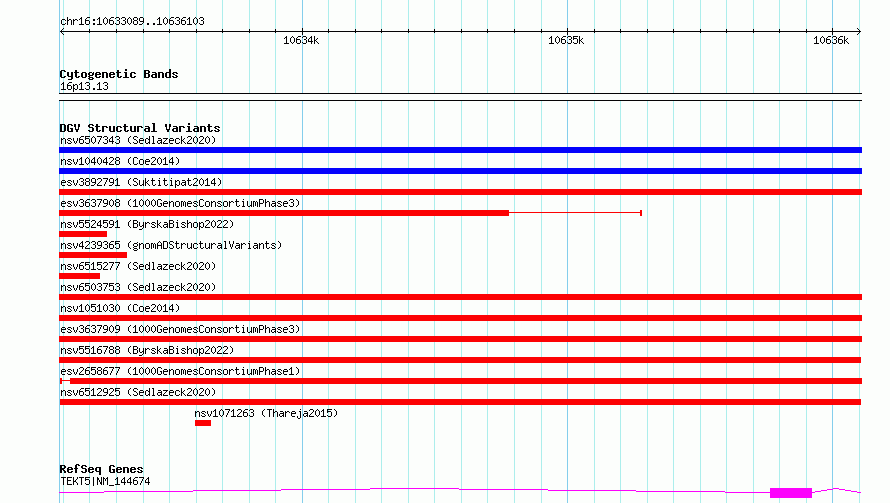Click the thin red tail line of esv3637908
This screenshot has height=503, width=890.
click(576, 213)
